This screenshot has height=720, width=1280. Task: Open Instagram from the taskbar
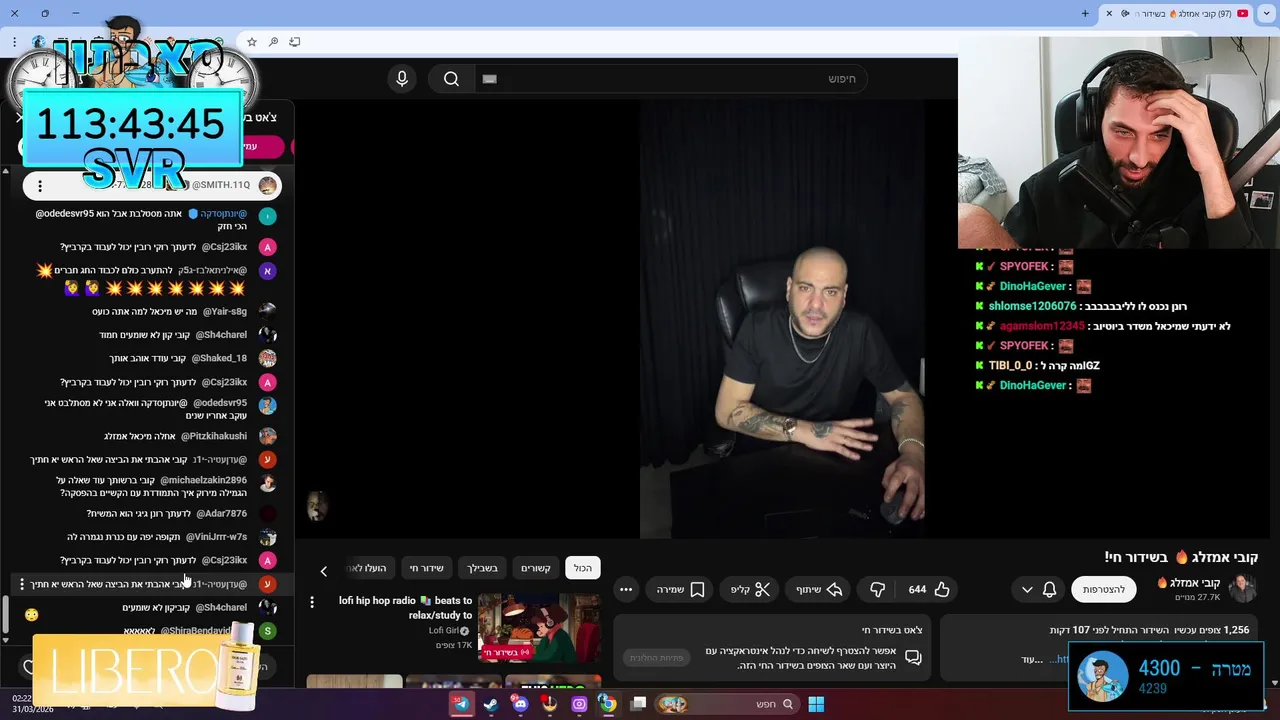click(579, 704)
